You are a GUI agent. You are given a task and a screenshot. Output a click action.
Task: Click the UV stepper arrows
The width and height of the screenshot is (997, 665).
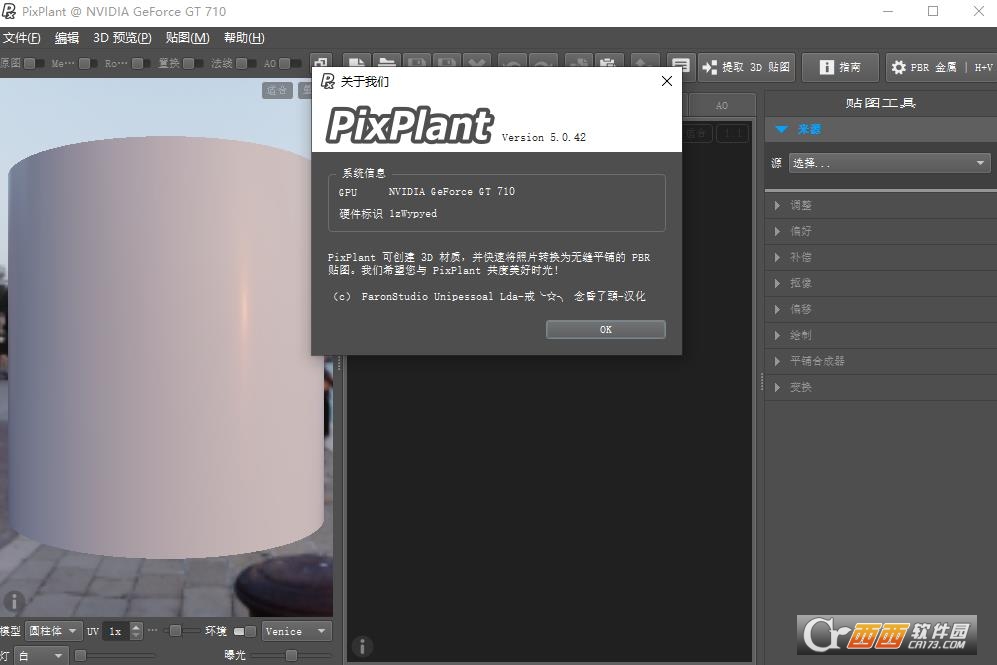pos(136,631)
